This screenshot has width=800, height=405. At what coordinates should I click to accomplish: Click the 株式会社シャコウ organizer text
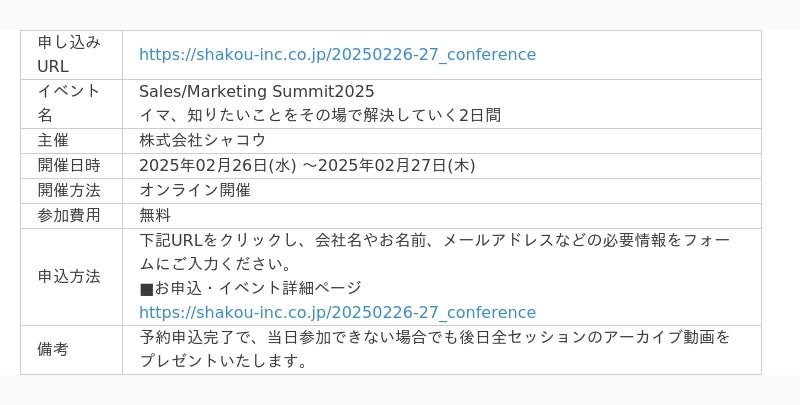(203, 140)
